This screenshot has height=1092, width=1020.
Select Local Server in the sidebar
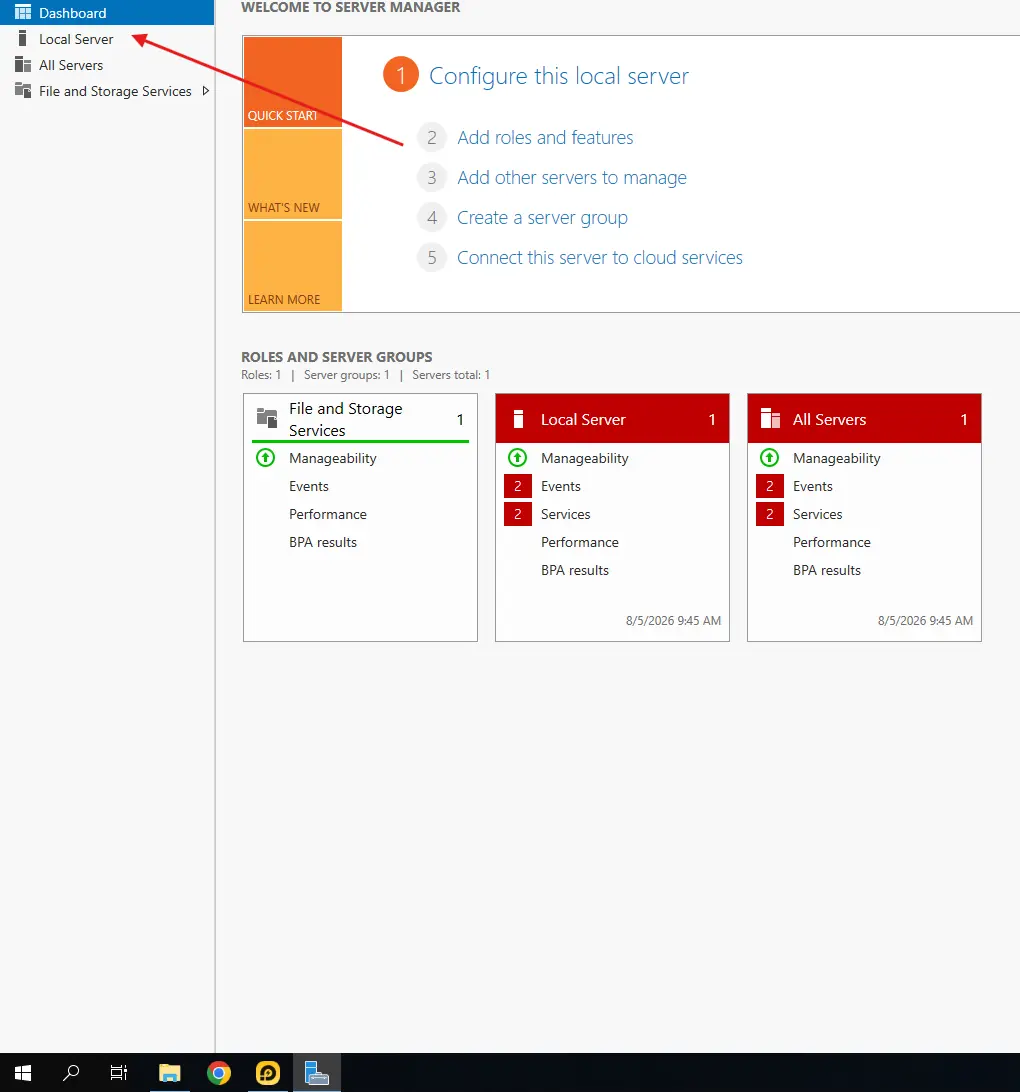click(x=107, y=39)
